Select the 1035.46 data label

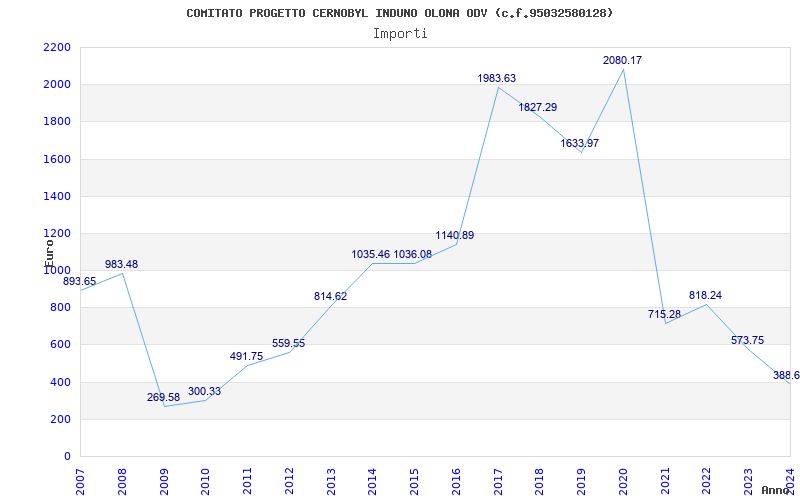tap(371, 254)
